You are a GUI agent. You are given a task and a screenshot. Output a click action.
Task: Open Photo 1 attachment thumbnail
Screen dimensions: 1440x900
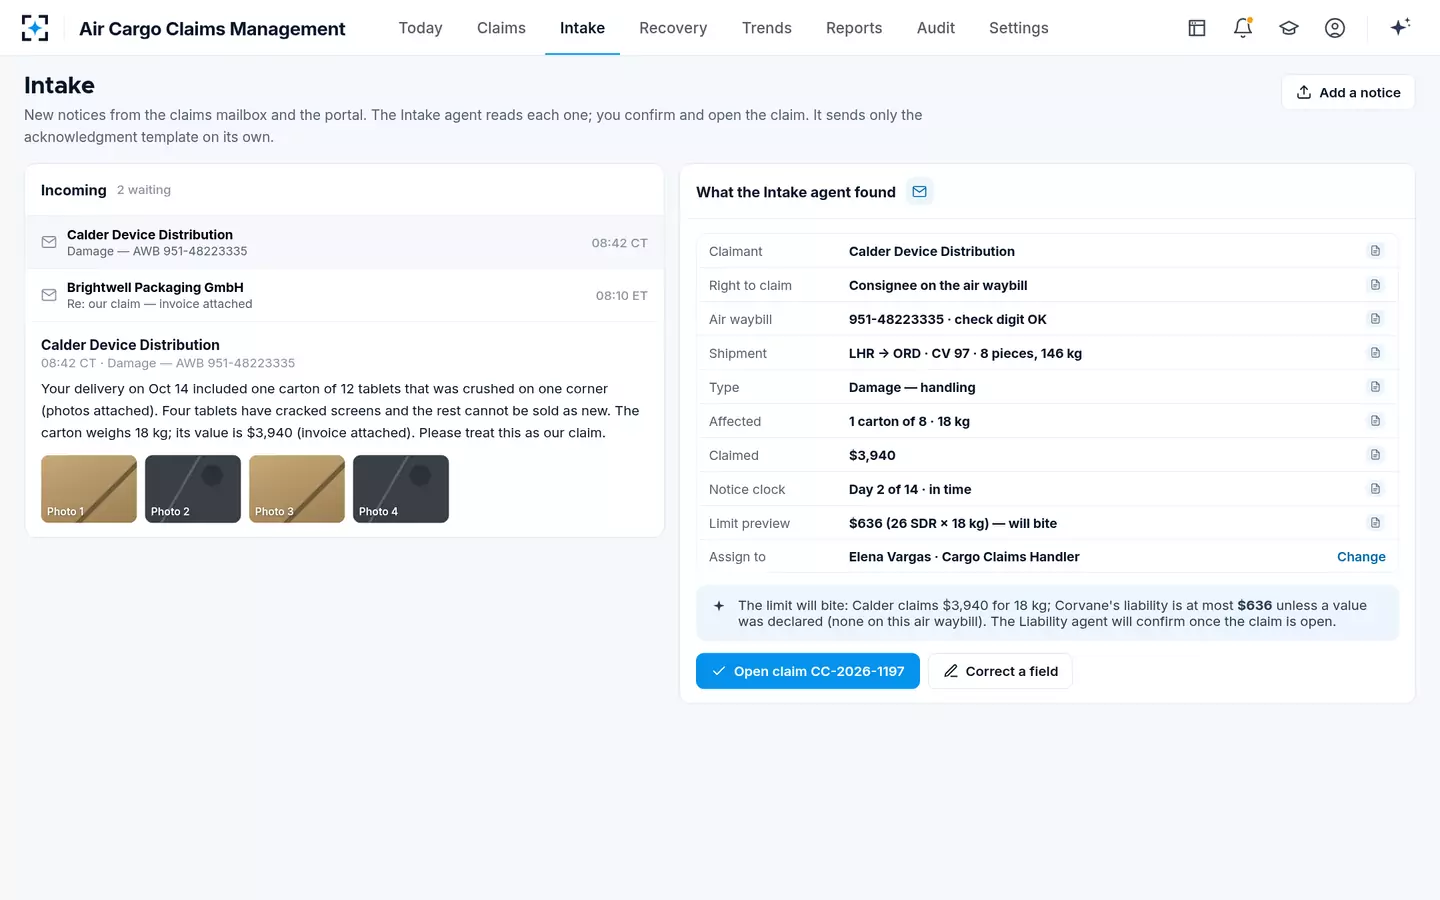click(89, 489)
